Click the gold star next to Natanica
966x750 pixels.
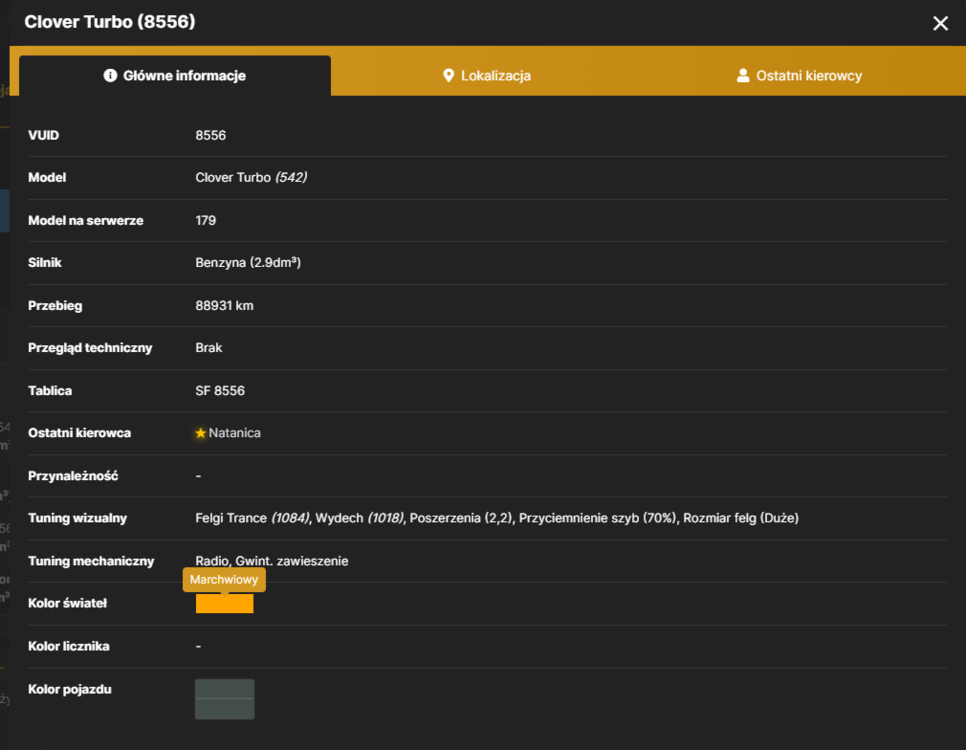(x=200, y=433)
